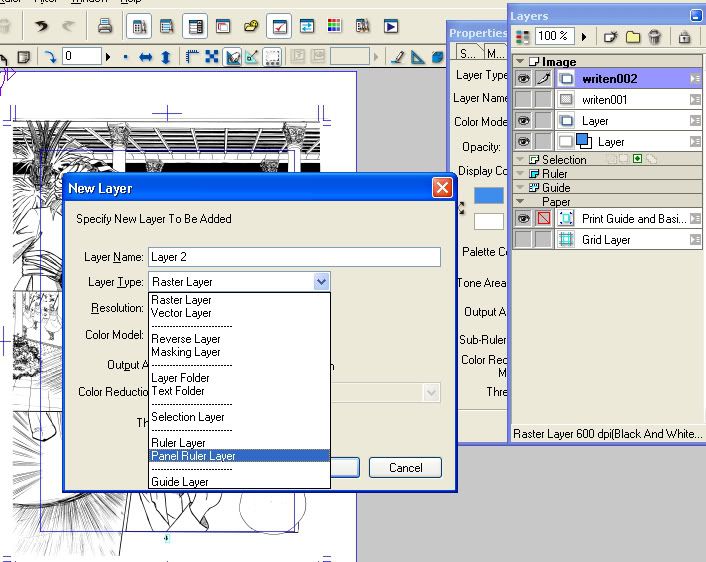The width and height of the screenshot is (706, 562).
Task: Open opacity slider arrow next to 100 %
Action: coord(584,36)
